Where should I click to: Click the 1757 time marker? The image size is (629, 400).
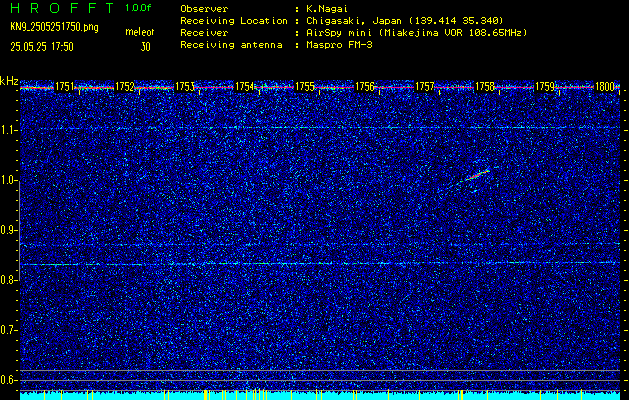coord(425,87)
